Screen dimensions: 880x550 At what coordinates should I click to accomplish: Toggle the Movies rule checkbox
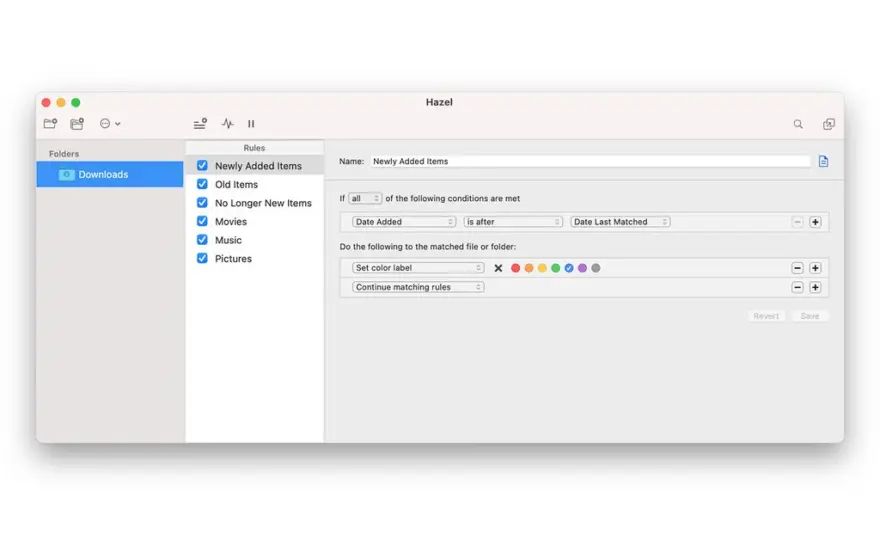202,221
